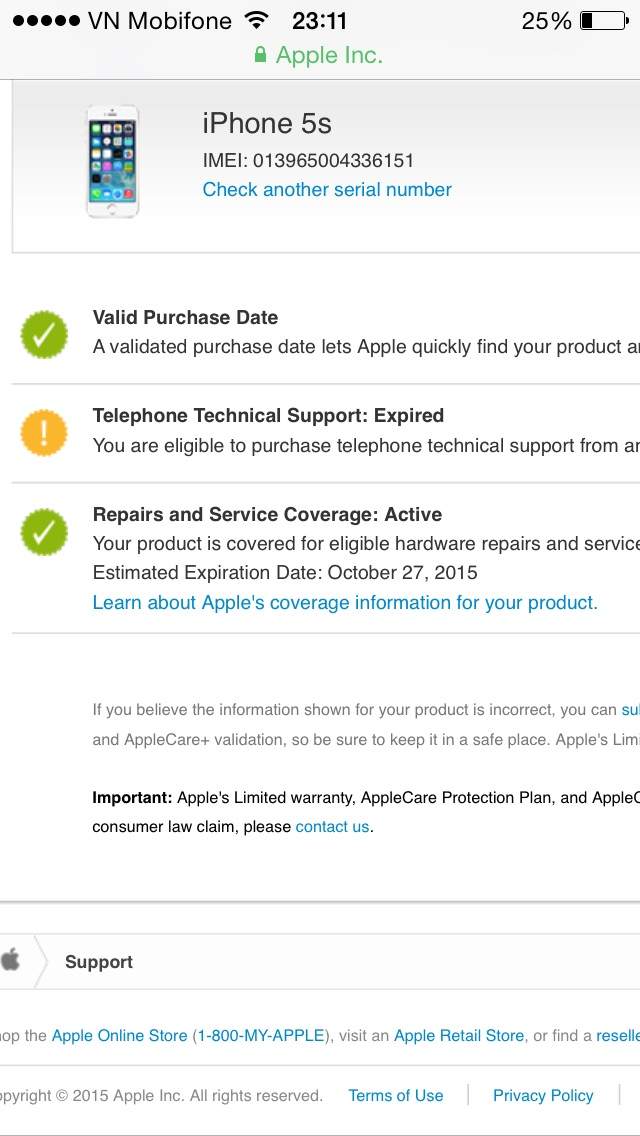This screenshot has width=640, height=1136.
Task: Open Check another serial number link
Action: click(327, 190)
